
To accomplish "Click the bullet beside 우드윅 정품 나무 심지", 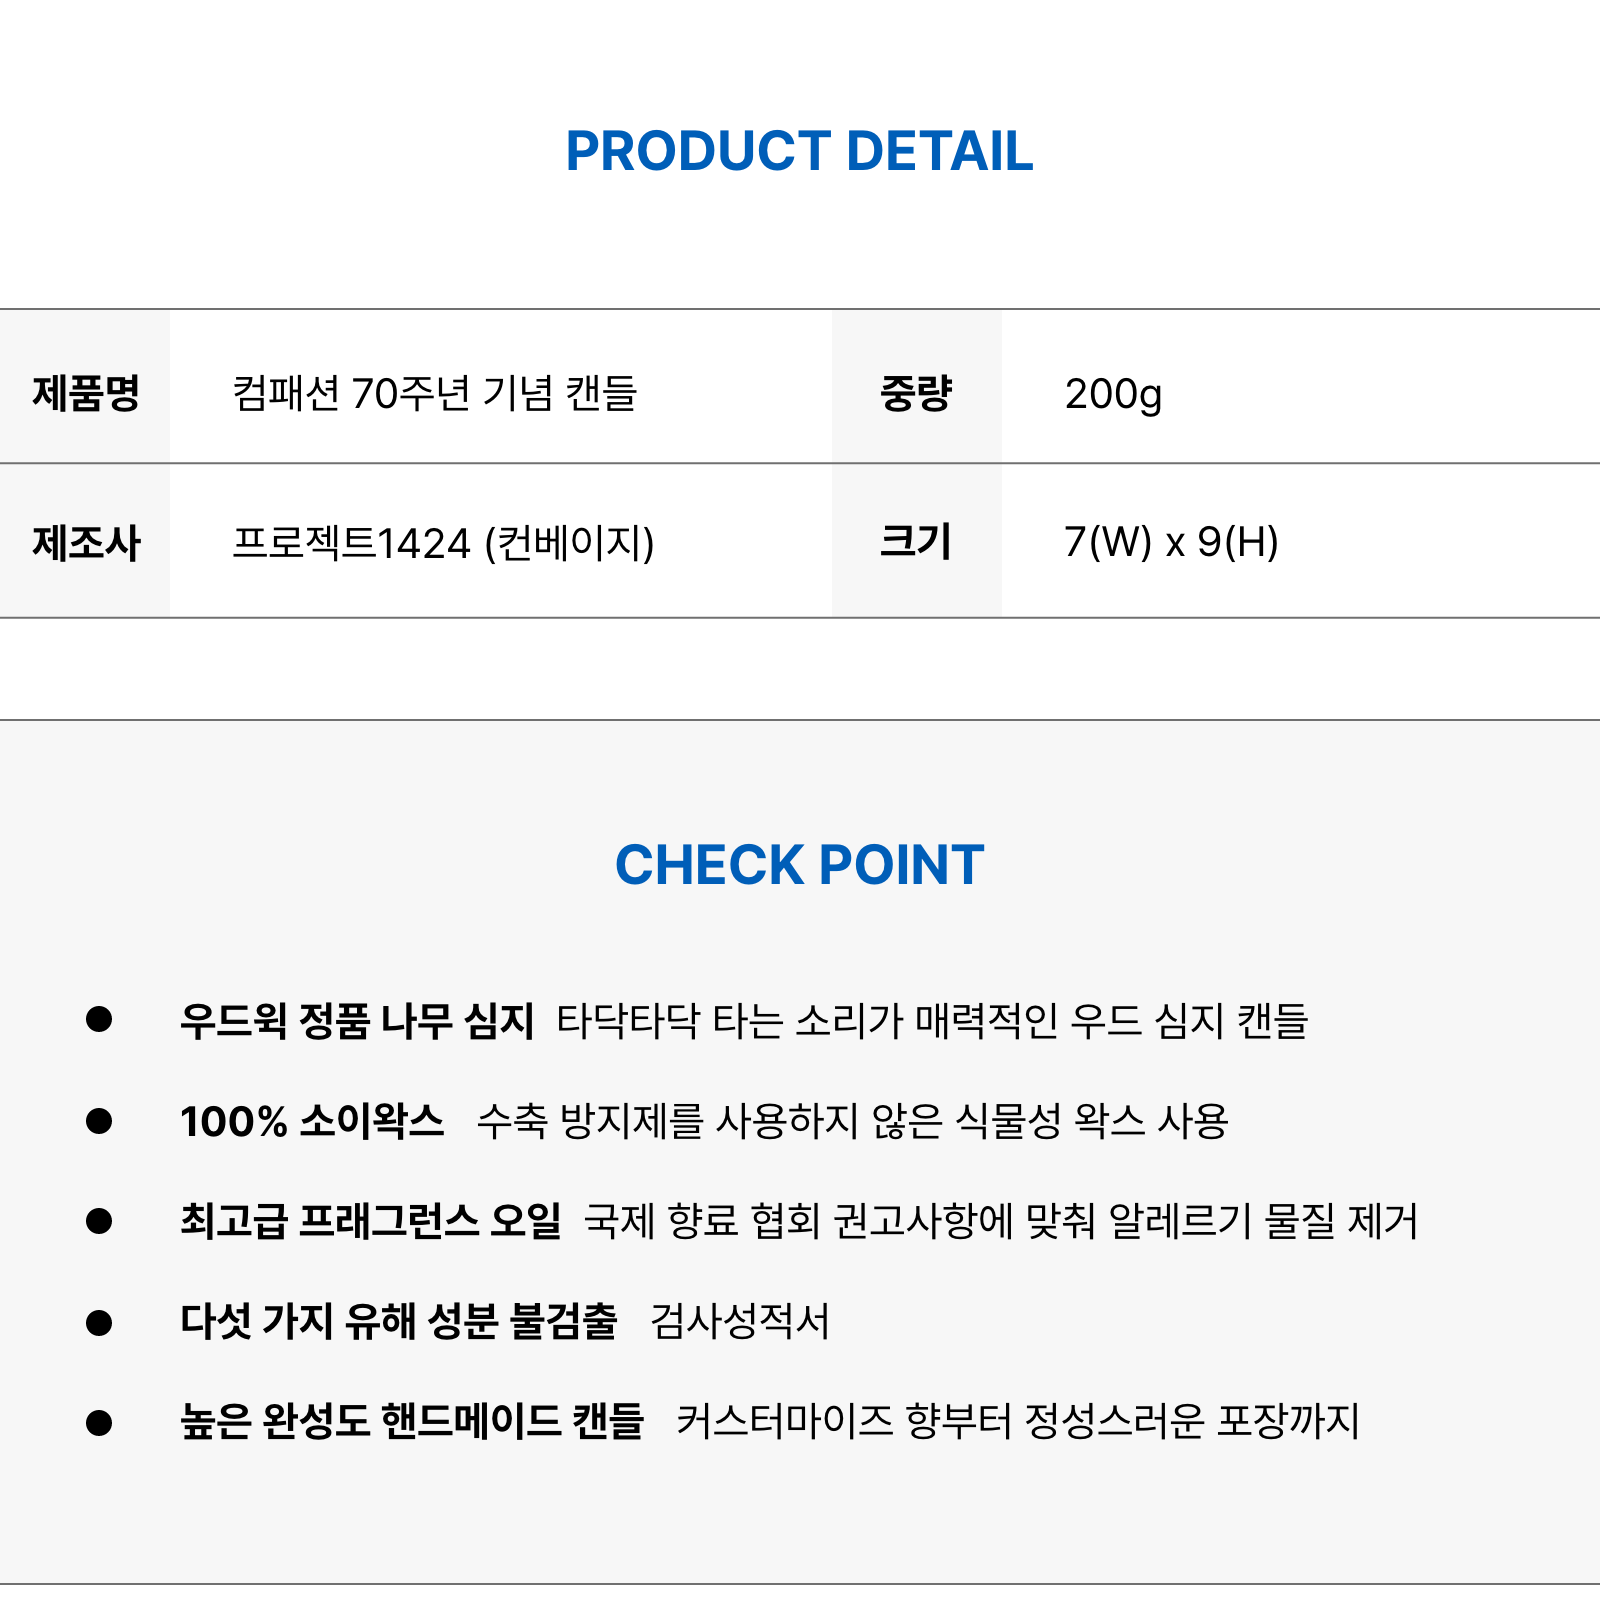I will coord(99,1019).
